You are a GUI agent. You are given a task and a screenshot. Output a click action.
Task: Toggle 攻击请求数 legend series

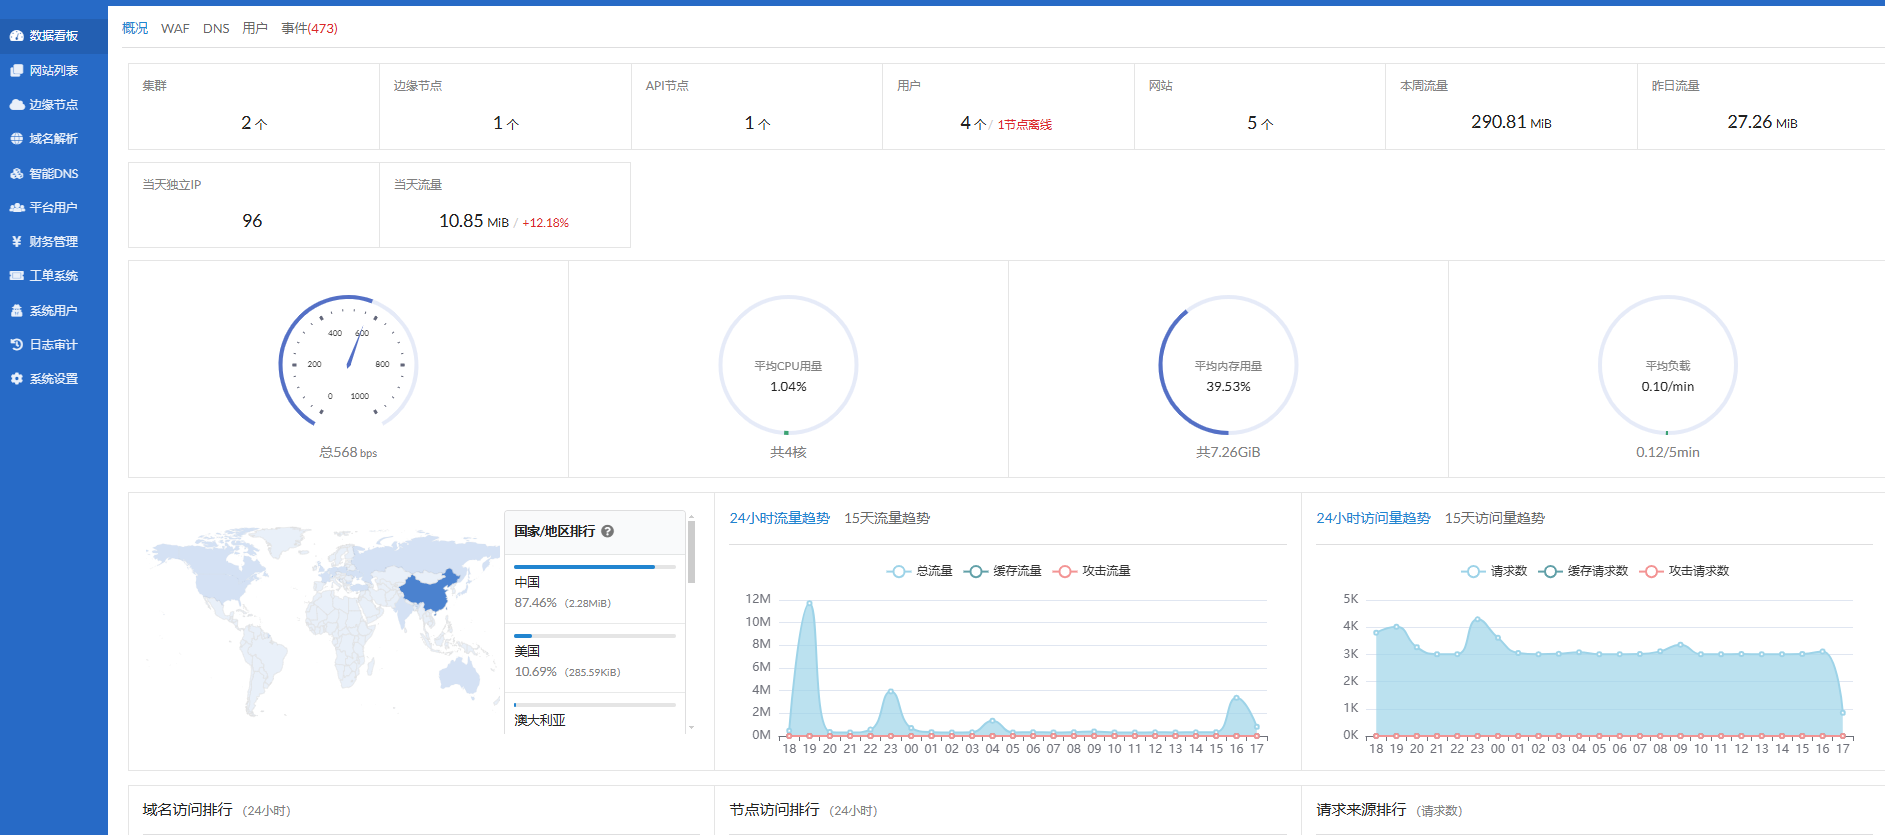click(1686, 571)
